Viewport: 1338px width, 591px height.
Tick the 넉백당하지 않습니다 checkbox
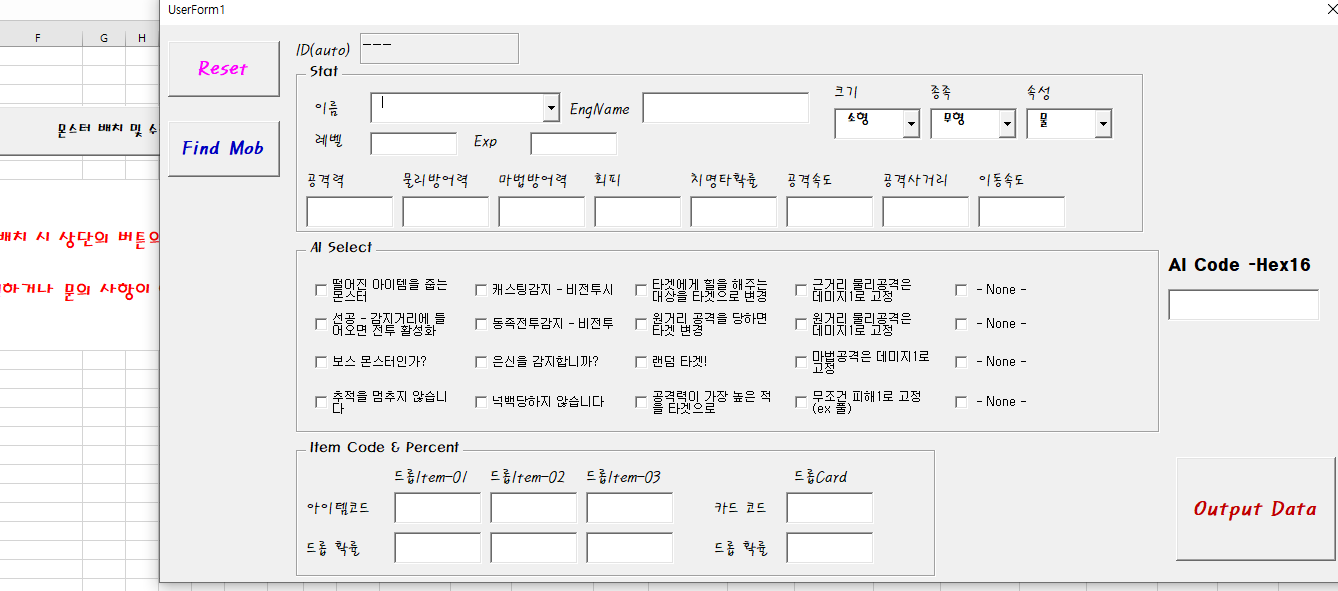[x=481, y=402]
